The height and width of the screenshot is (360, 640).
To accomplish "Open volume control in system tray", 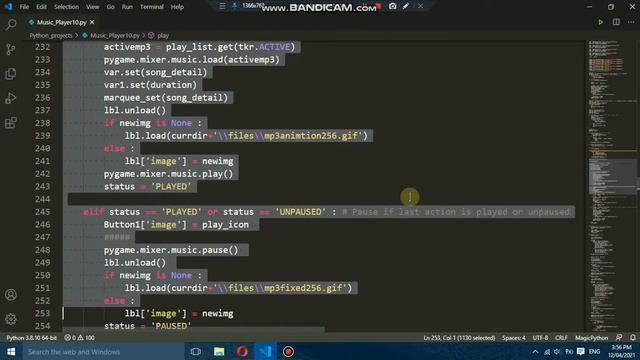I will pos(557,351).
